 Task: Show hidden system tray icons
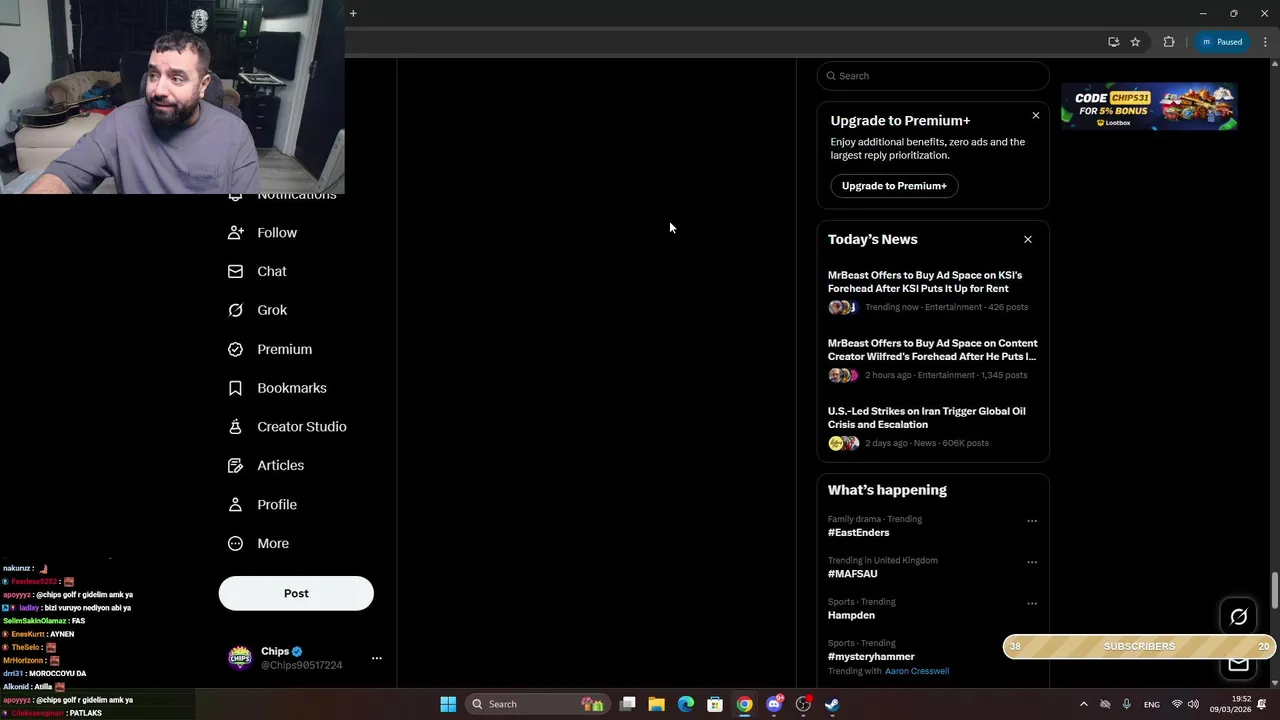pyautogui.click(x=1083, y=704)
